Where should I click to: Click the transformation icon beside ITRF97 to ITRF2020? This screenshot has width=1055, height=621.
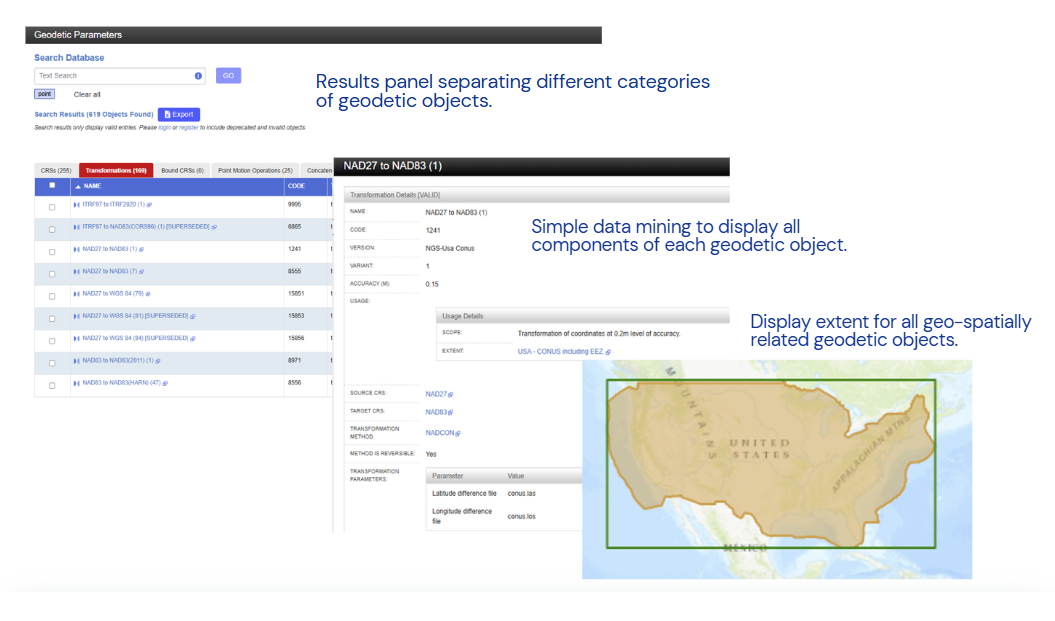(77, 204)
